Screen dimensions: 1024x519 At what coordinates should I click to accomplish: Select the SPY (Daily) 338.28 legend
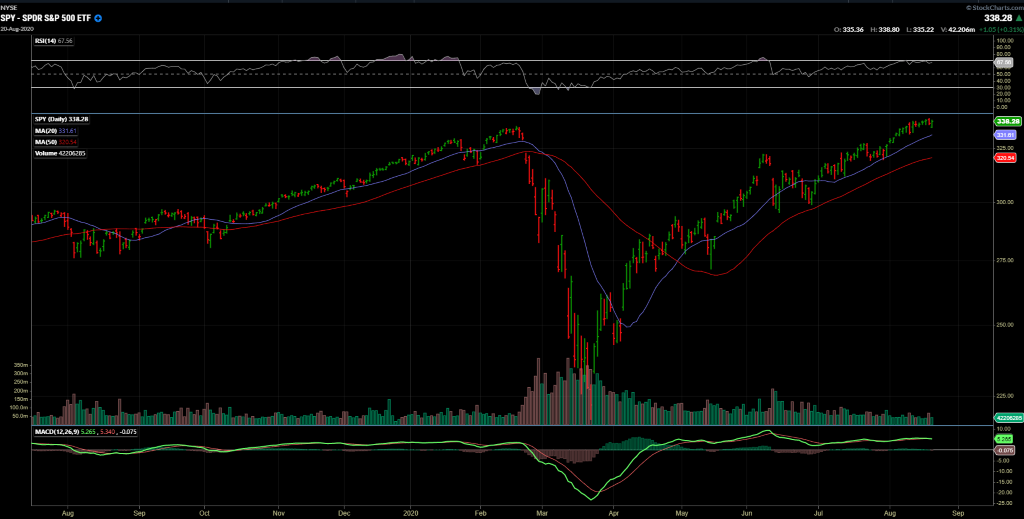point(61,121)
